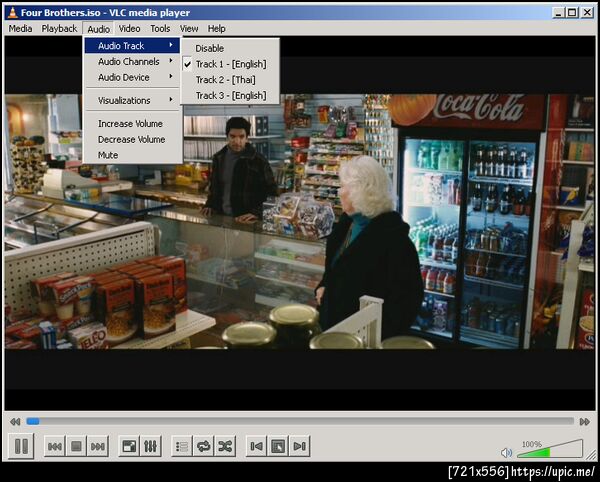Screen dimensions: 600x482
Task: Click the blue seek position handle
Action: pos(33,422)
